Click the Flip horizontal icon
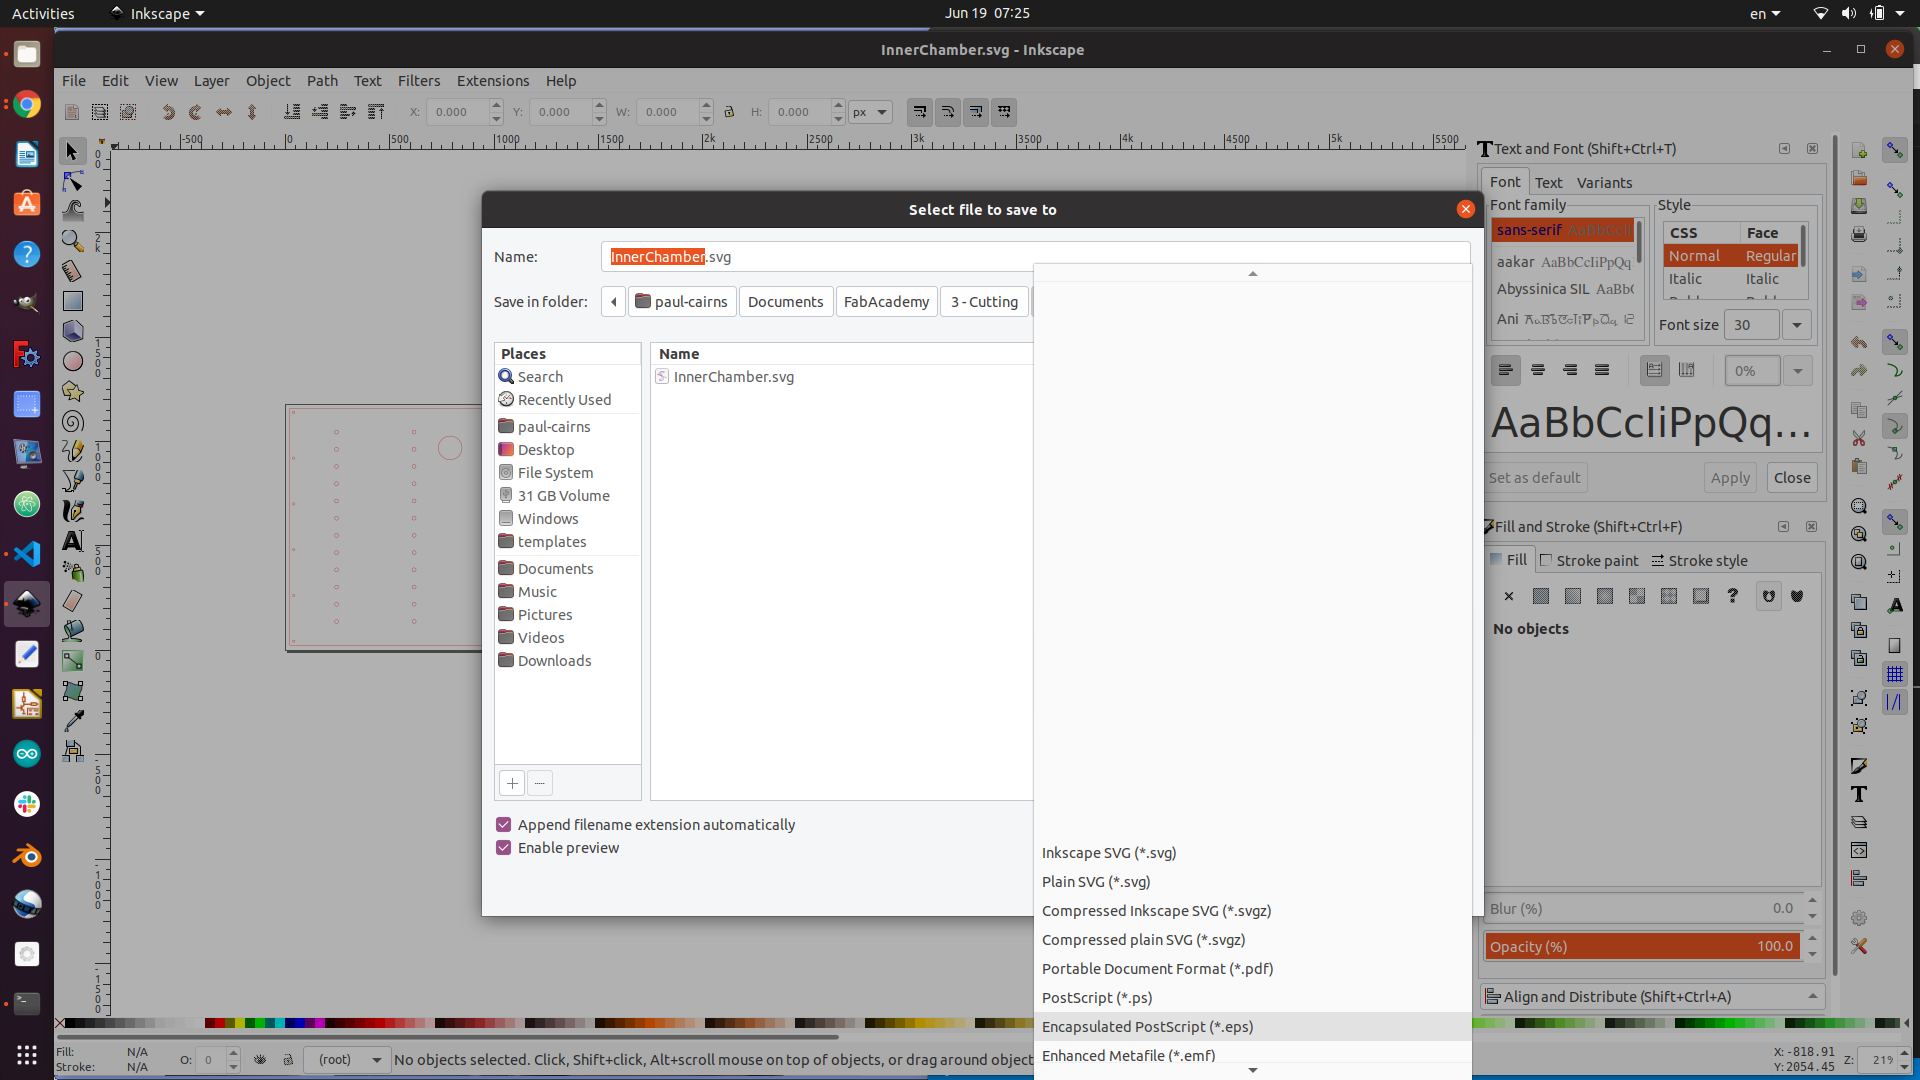Screen dimensions: 1920x1080 [224, 112]
